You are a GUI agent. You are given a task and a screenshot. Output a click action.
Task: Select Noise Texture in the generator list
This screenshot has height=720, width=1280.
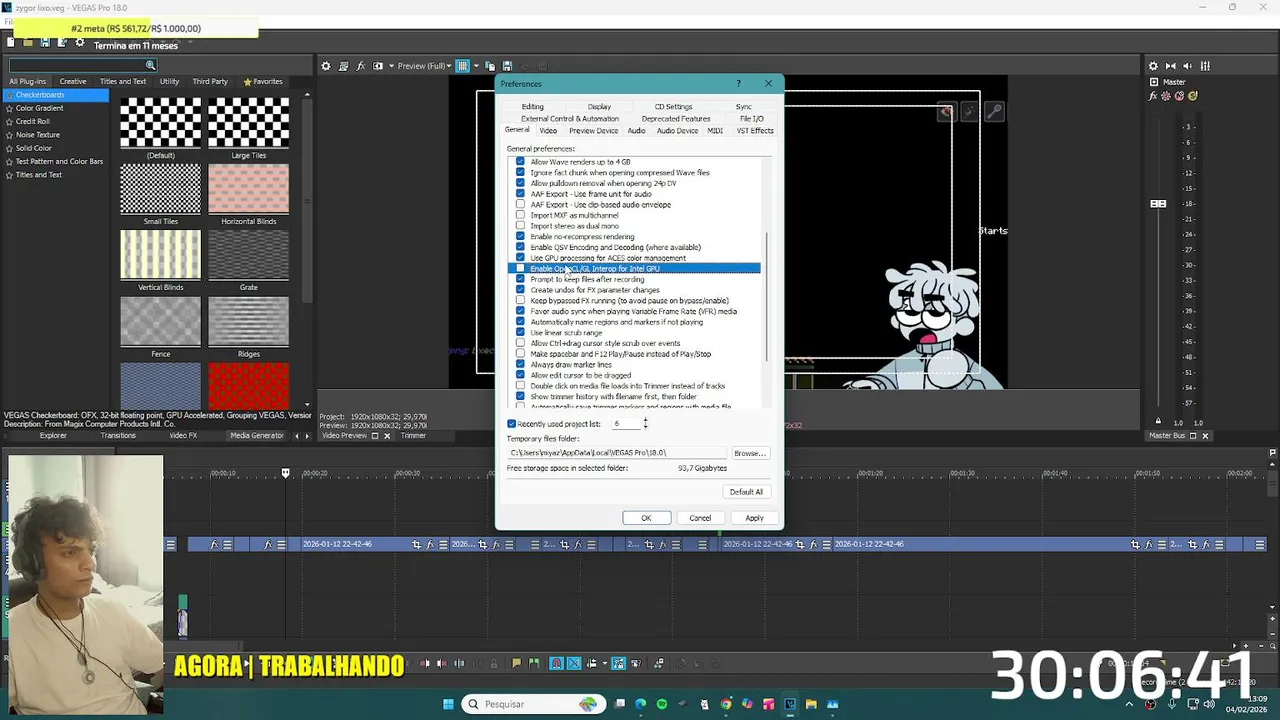(38, 135)
